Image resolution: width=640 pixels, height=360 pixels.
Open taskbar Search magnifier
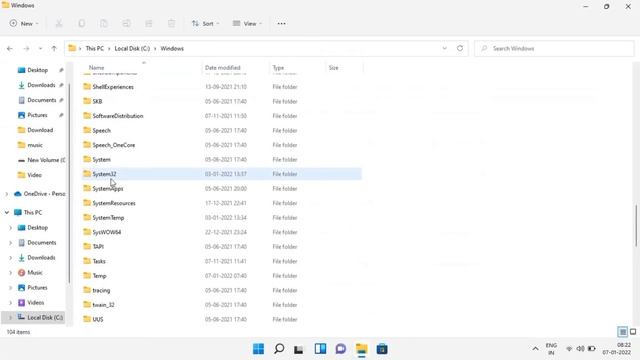(x=279, y=349)
